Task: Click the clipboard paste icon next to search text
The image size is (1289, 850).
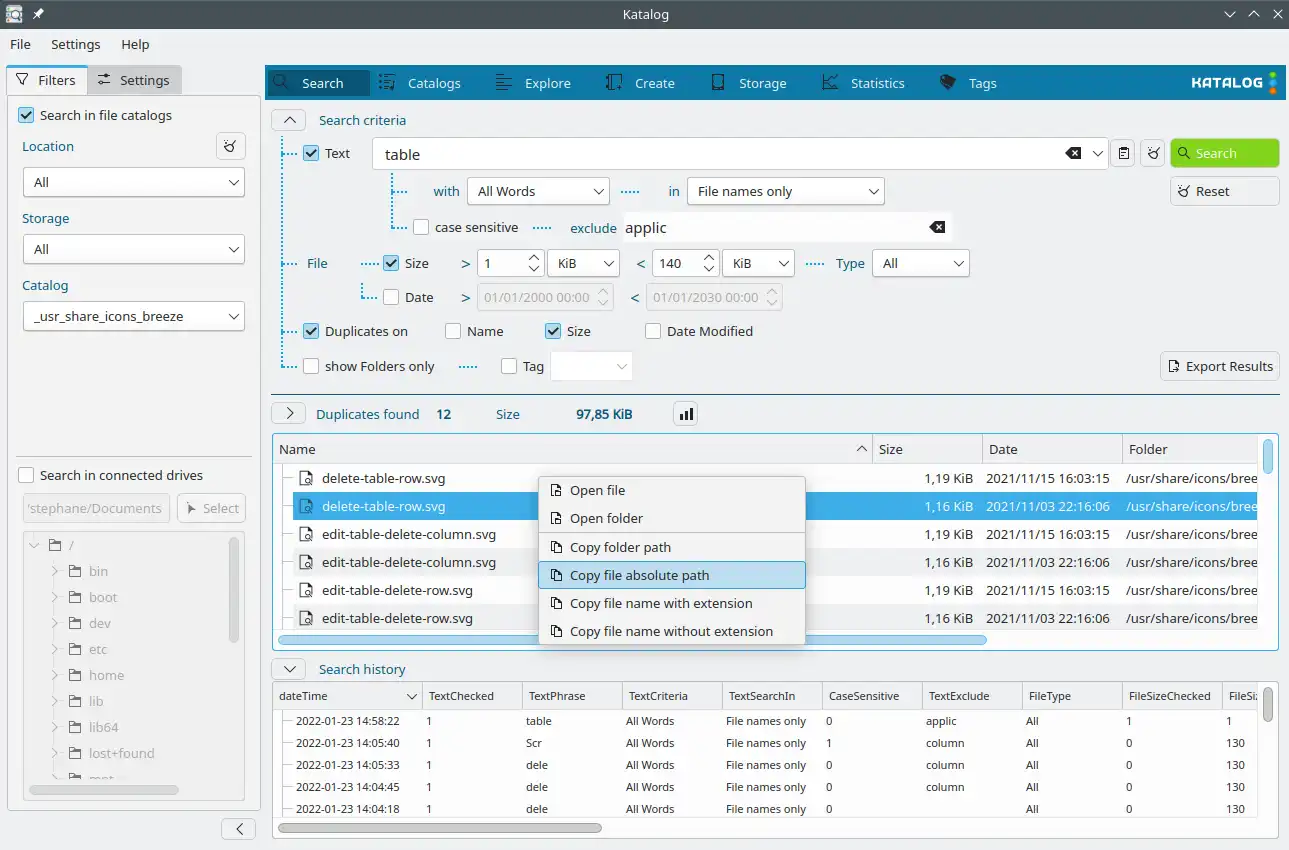Action: pyautogui.click(x=1124, y=153)
